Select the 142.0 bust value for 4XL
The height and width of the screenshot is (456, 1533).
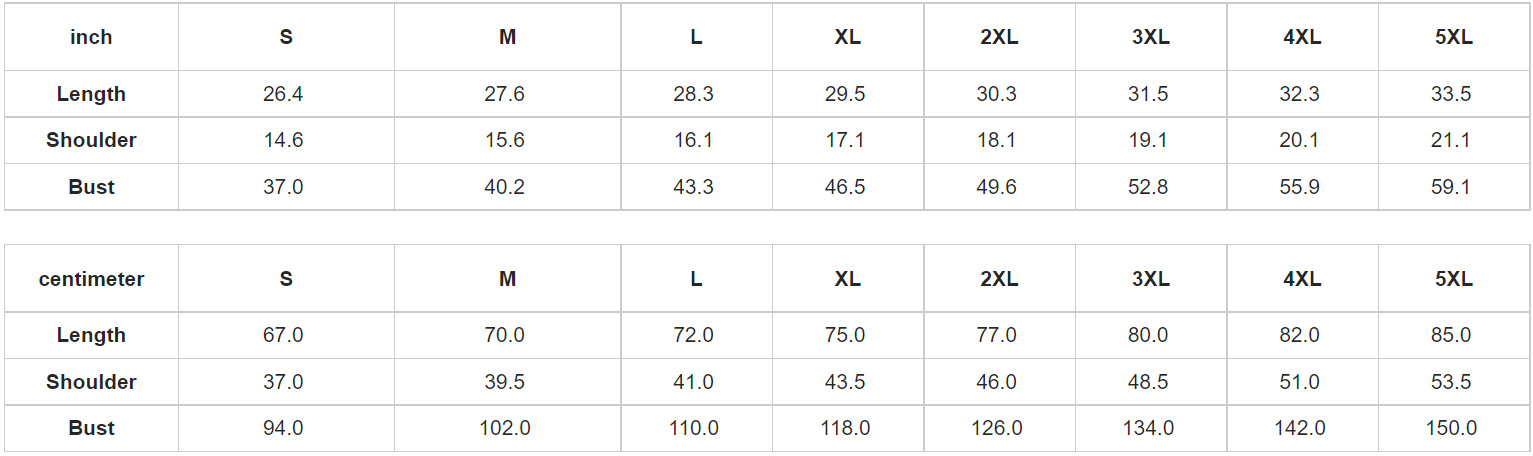[x=1299, y=429]
